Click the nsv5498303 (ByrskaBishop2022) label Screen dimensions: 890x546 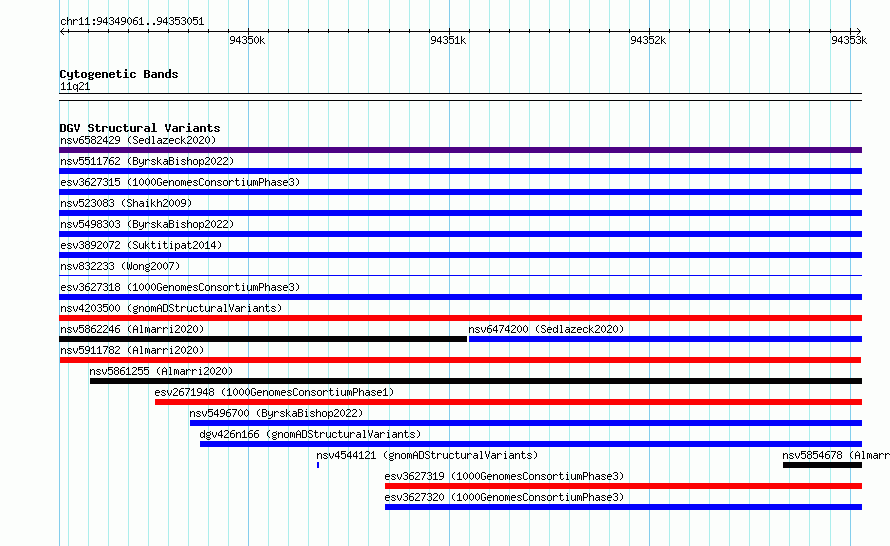(147, 224)
